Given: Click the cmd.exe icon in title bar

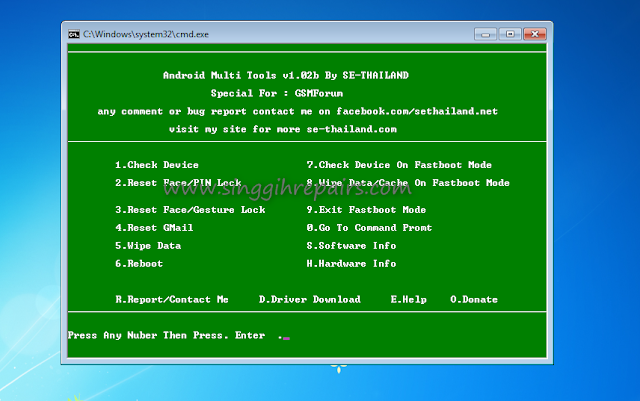Looking at the screenshot, I should coord(74,34).
